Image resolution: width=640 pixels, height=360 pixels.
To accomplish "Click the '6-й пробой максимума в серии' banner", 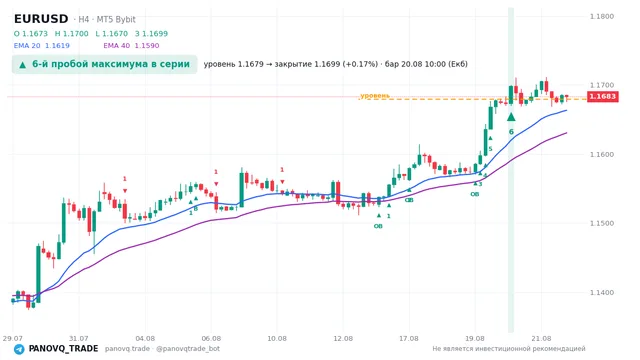I will [x=104, y=64].
